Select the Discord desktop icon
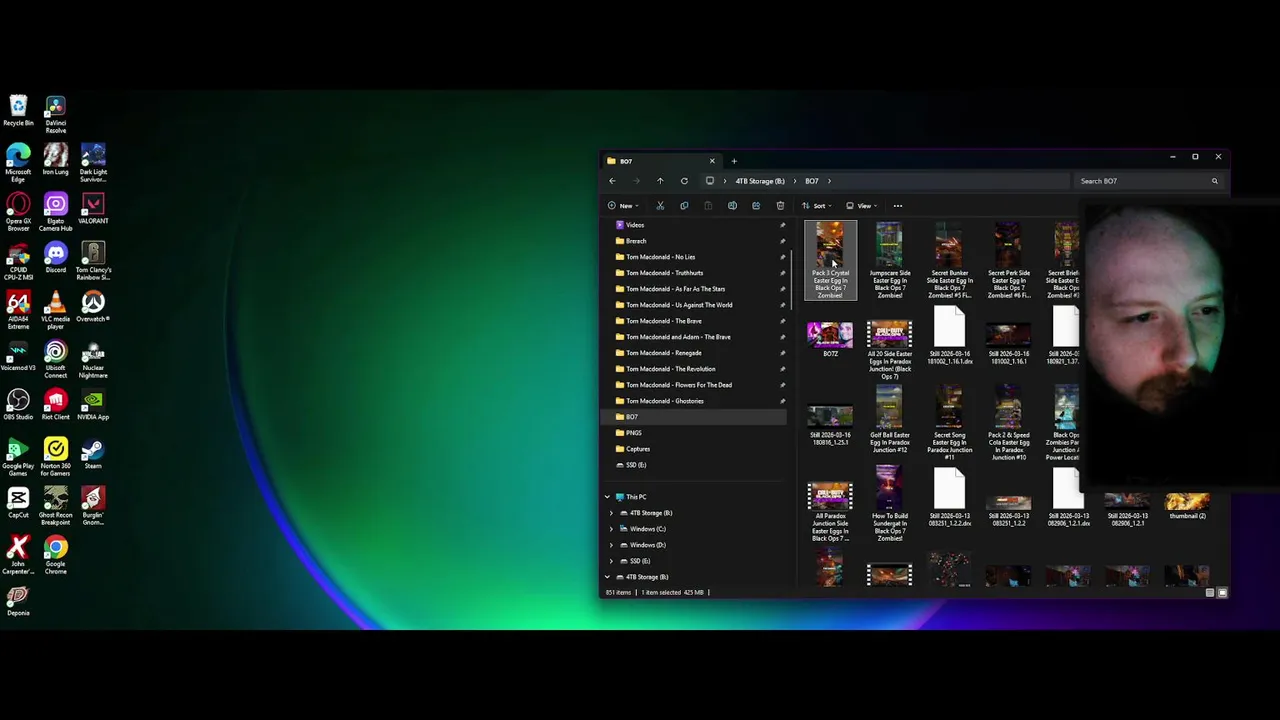The image size is (1280, 720). tap(55, 258)
